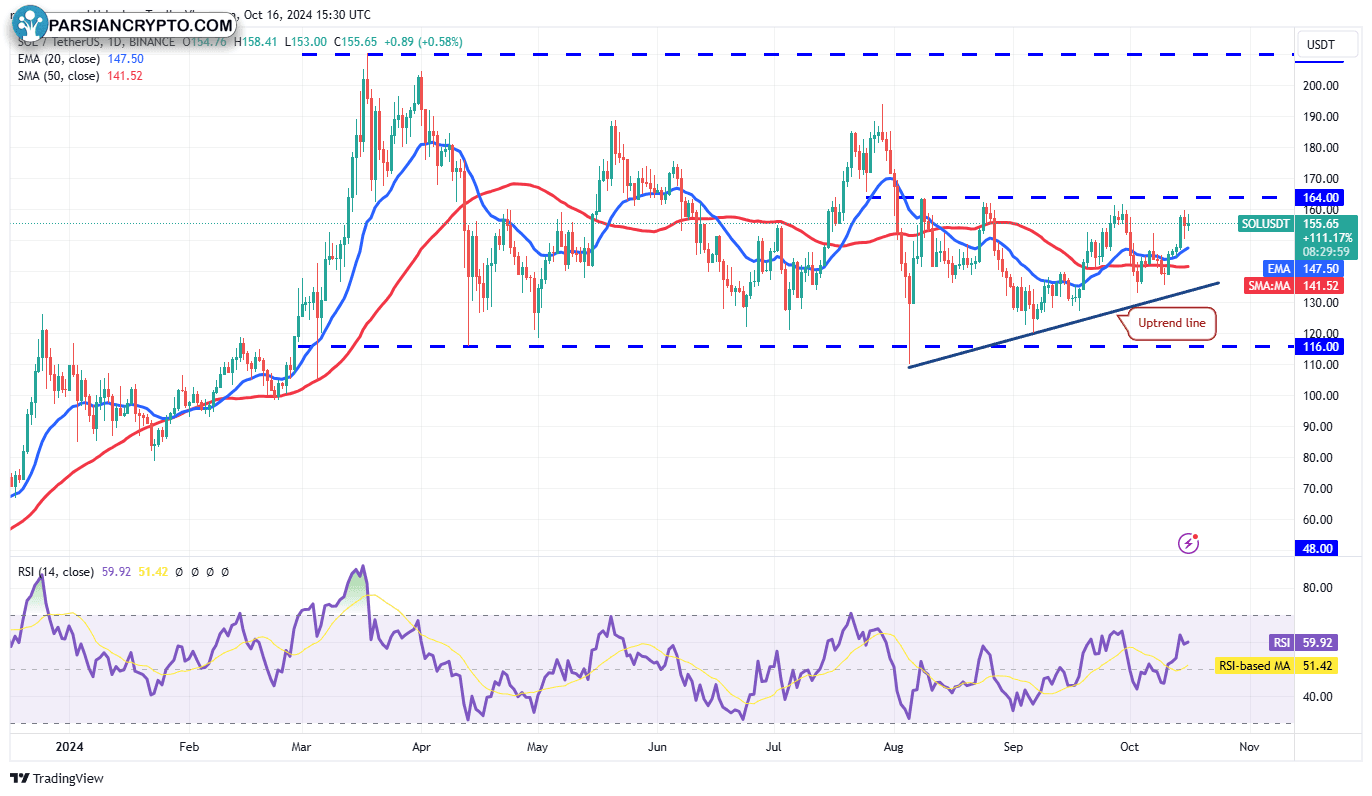Click the 164.00 price level label
Viewport: 1372px width, 796px height.
[1320, 197]
